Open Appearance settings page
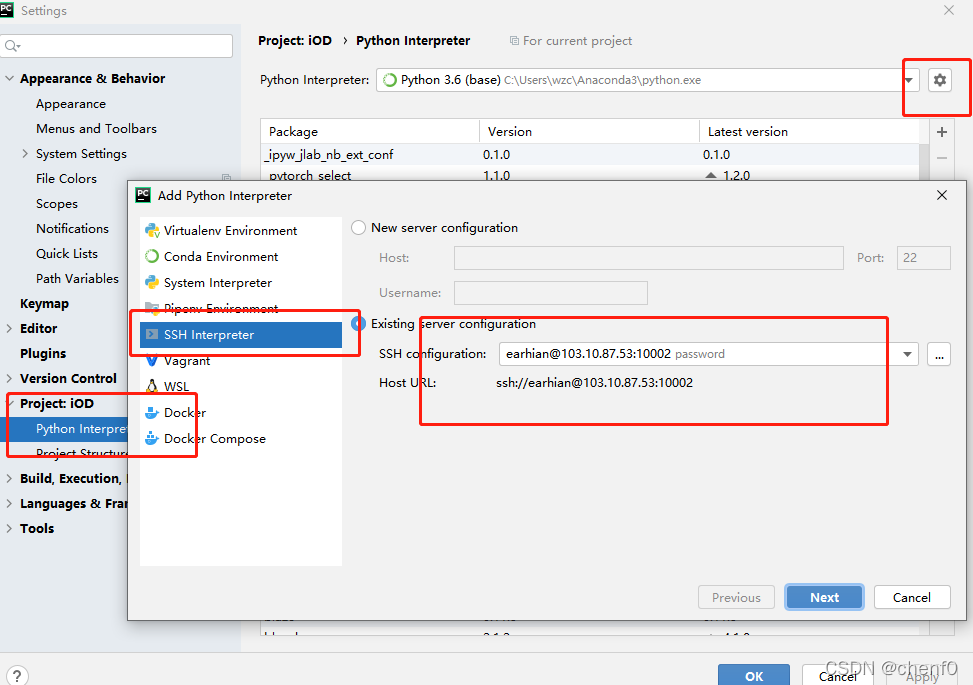The height and width of the screenshot is (685, 973). (x=71, y=104)
